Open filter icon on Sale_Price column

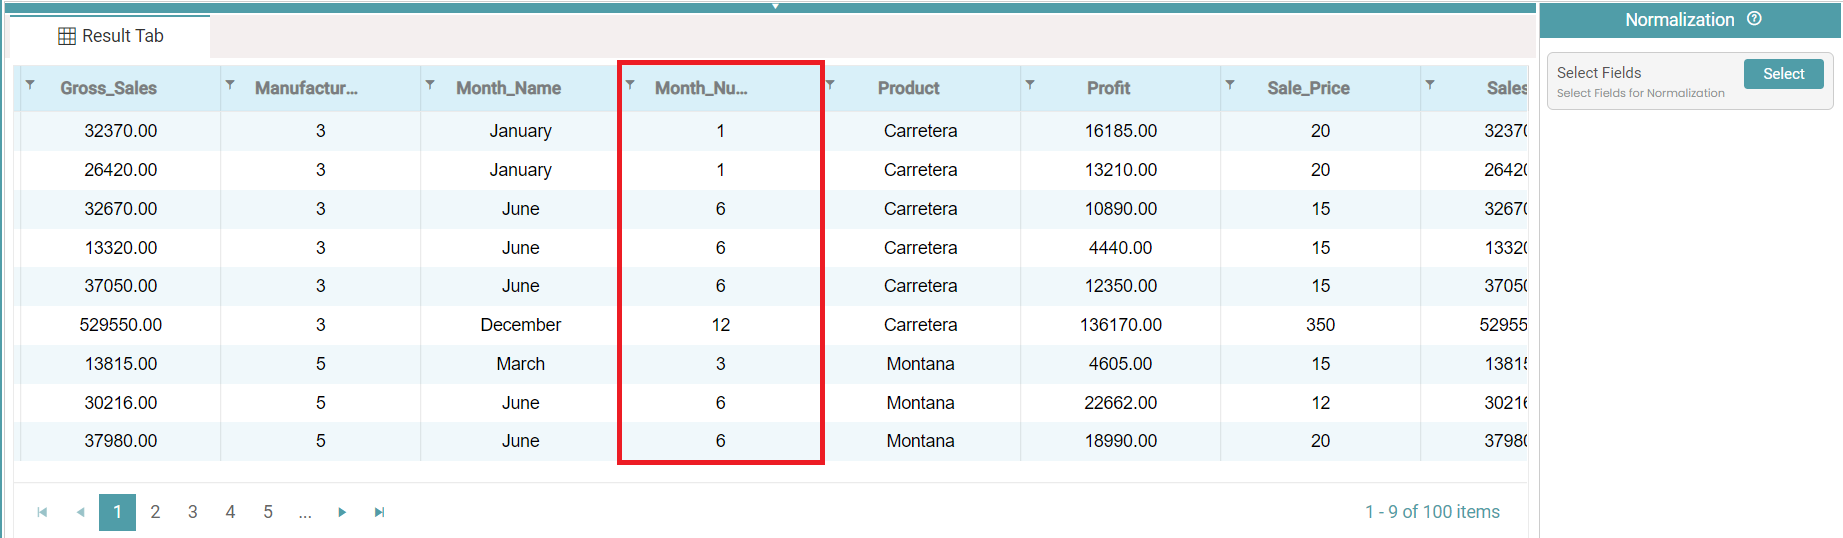click(1230, 85)
